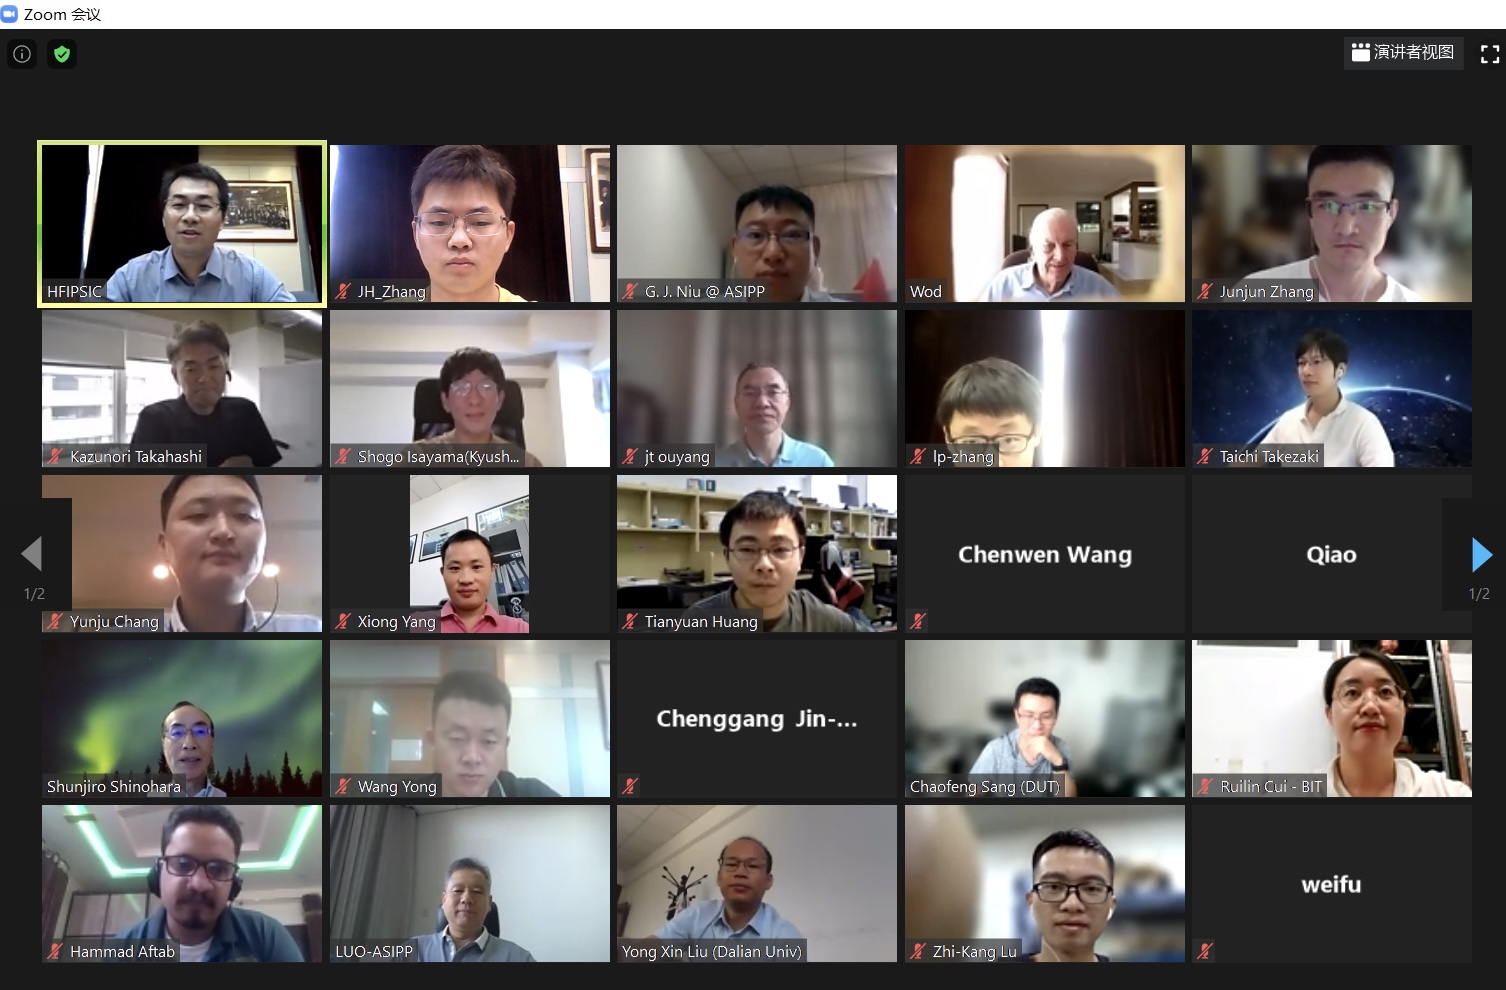Screen dimensions: 1506x990
Task: Select the HFIPSIC active speaker video
Action: point(182,223)
